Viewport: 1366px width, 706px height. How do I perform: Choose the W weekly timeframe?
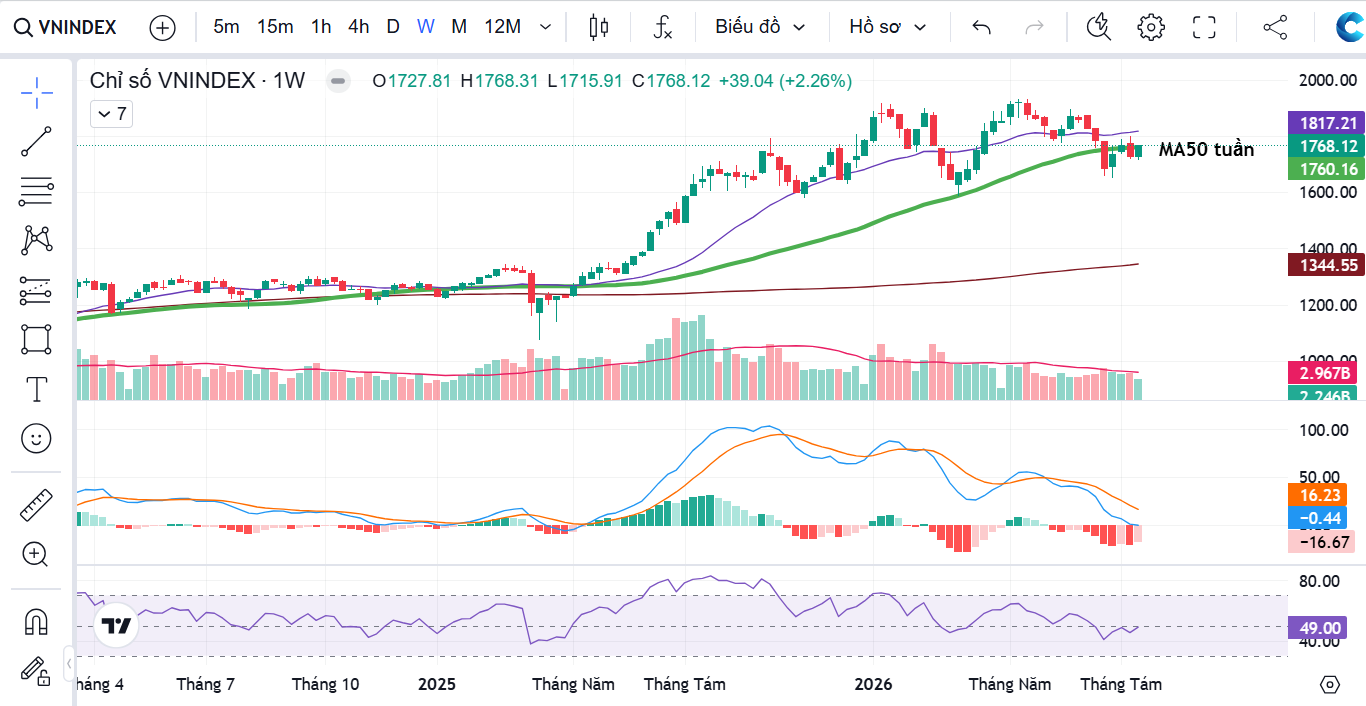tap(426, 27)
